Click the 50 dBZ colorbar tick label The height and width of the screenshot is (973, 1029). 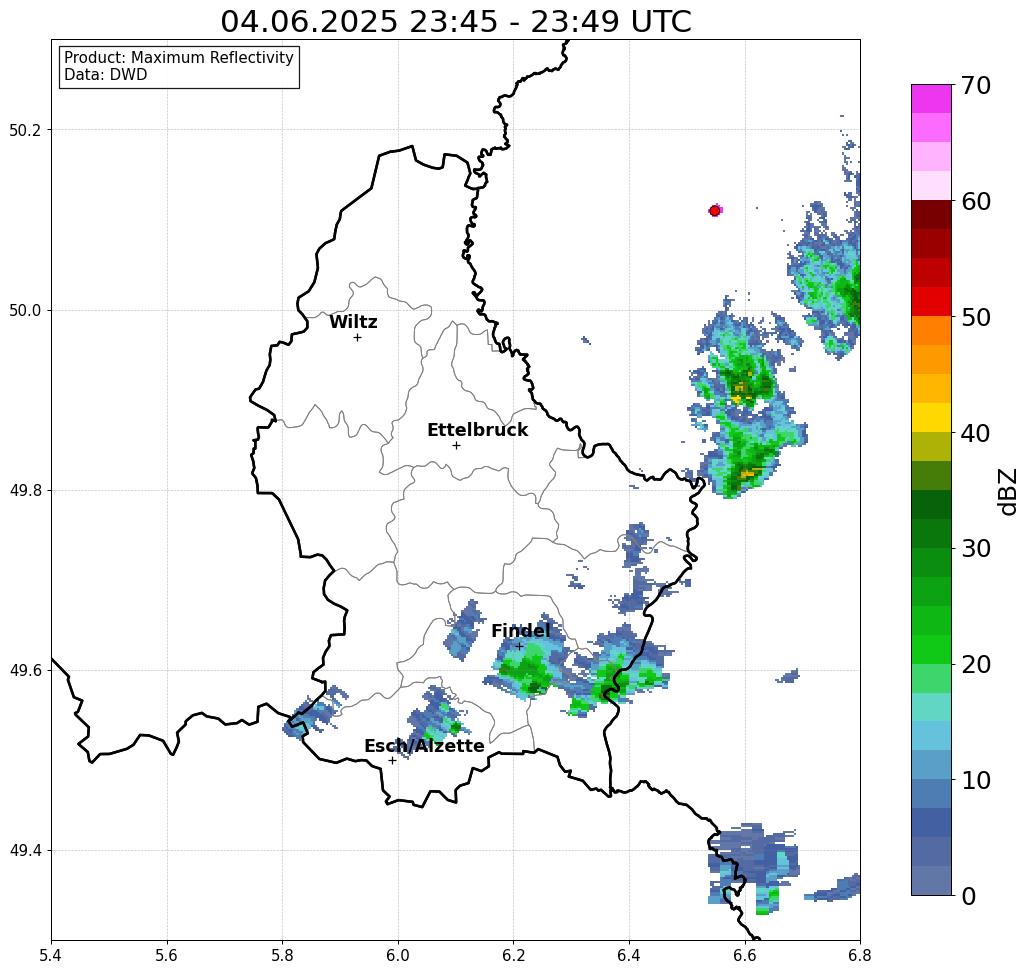(x=976, y=318)
